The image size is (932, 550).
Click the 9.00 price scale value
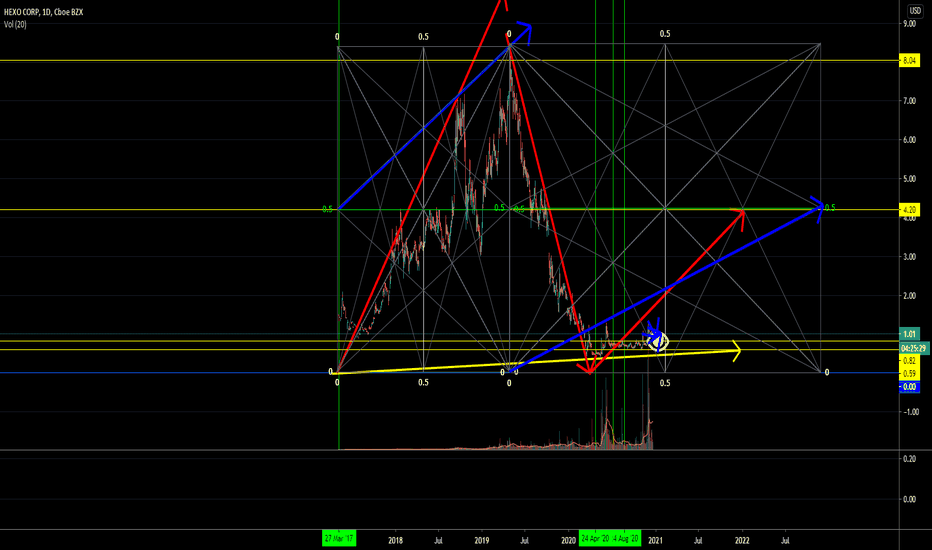pyautogui.click(x=909, y=24)
